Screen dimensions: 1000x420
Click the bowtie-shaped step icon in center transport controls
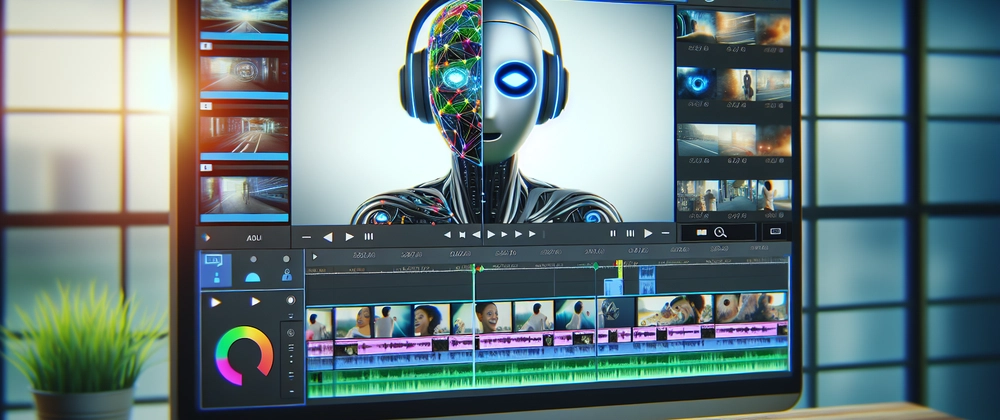coord(462,235)
